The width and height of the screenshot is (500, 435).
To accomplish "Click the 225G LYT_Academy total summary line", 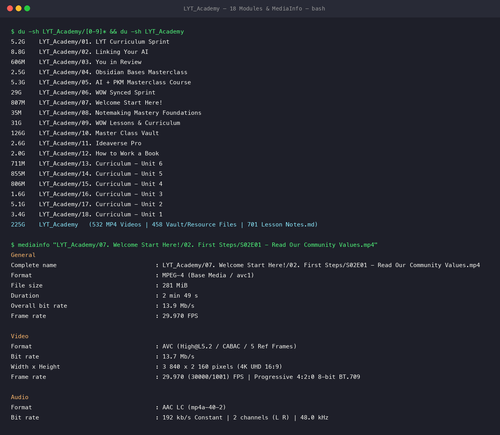I will pos(164,225).
